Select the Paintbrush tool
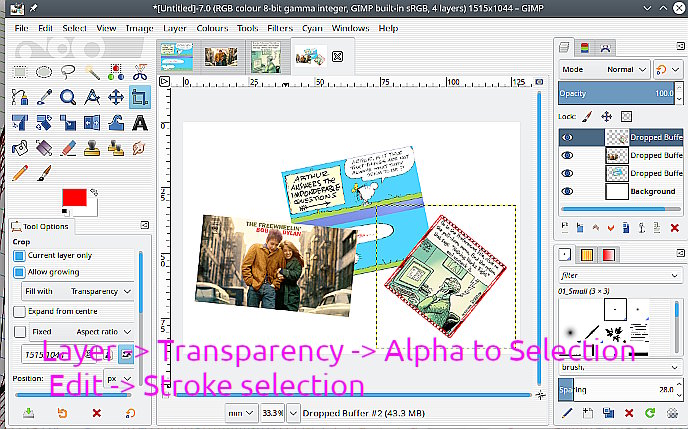 (x=43, y=173)
